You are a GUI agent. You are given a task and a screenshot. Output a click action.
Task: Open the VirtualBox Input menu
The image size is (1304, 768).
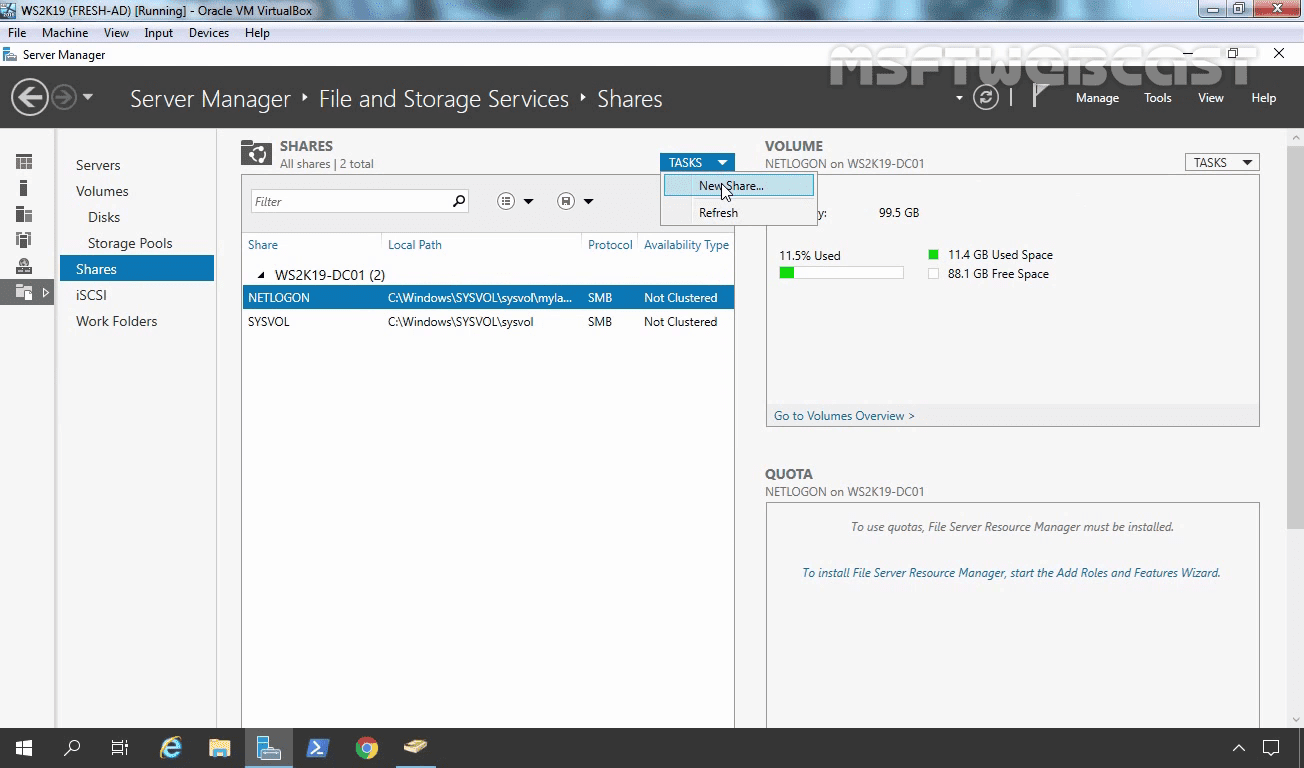pos(158,33)
